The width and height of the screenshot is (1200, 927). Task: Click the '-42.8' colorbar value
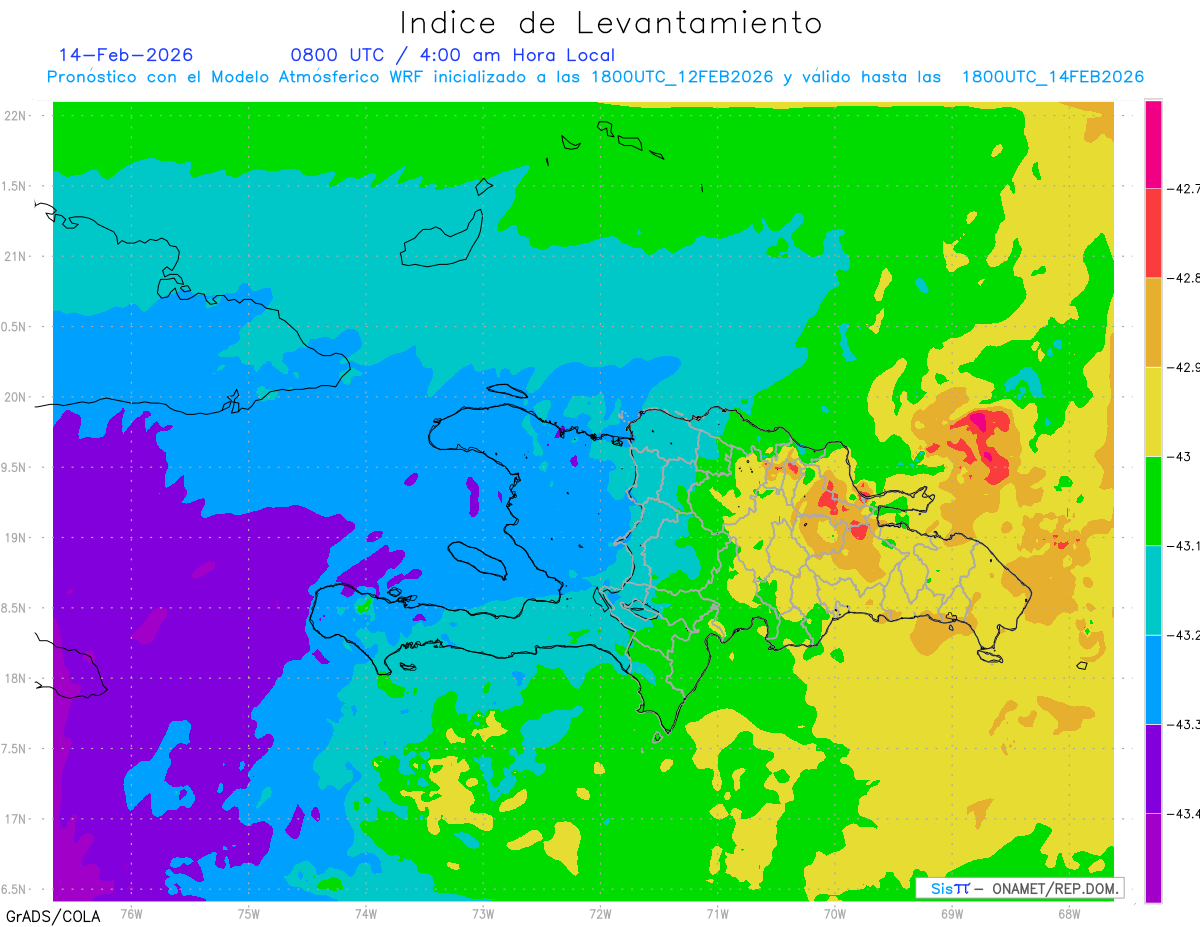click(1184, 278)
